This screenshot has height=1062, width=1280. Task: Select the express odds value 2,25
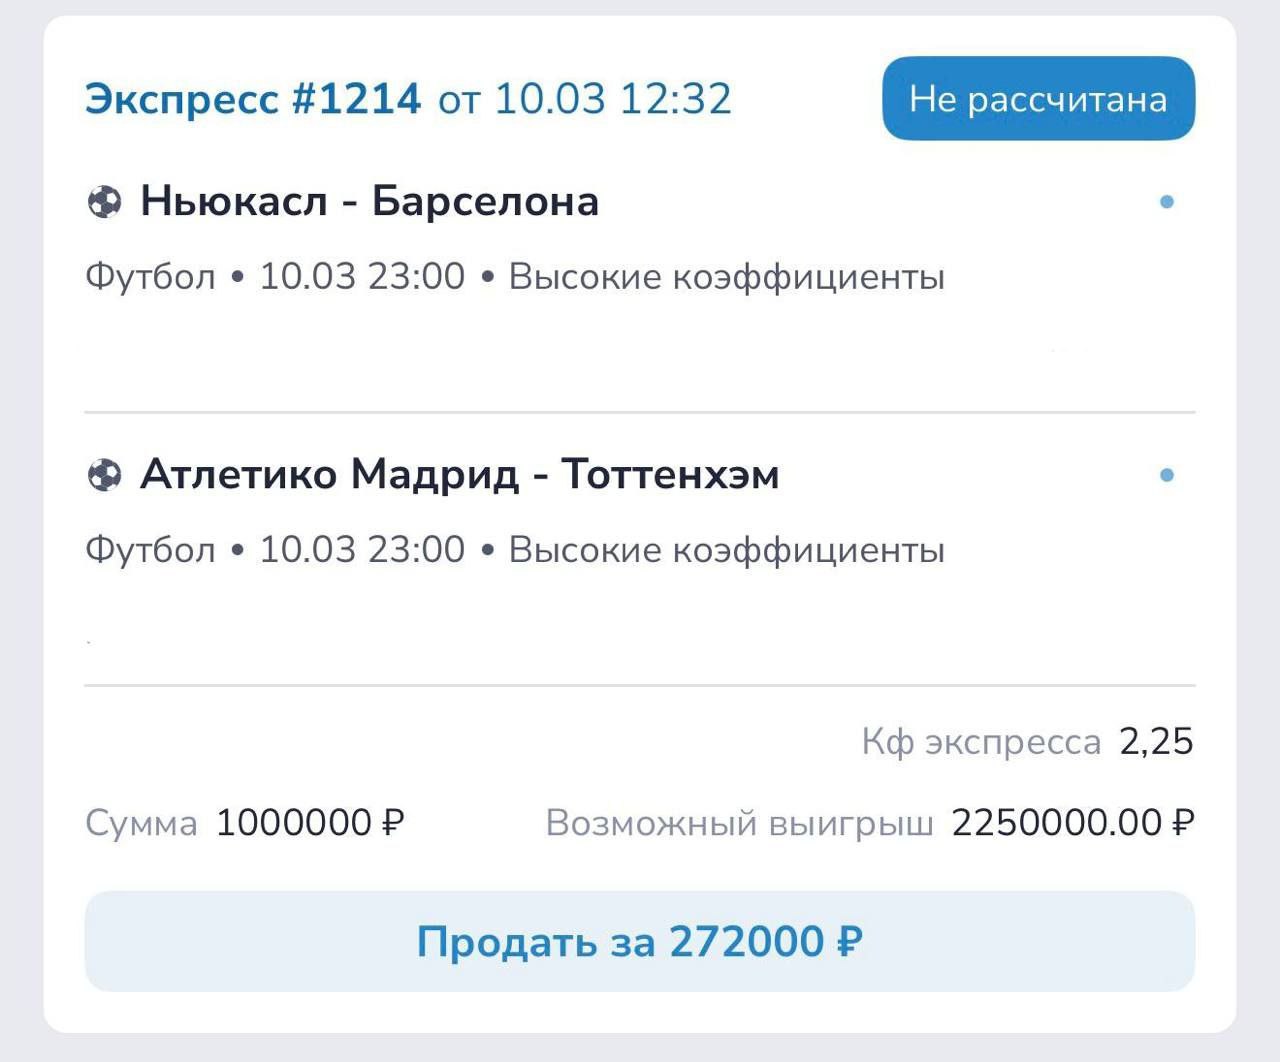[x=1156, y=742]
